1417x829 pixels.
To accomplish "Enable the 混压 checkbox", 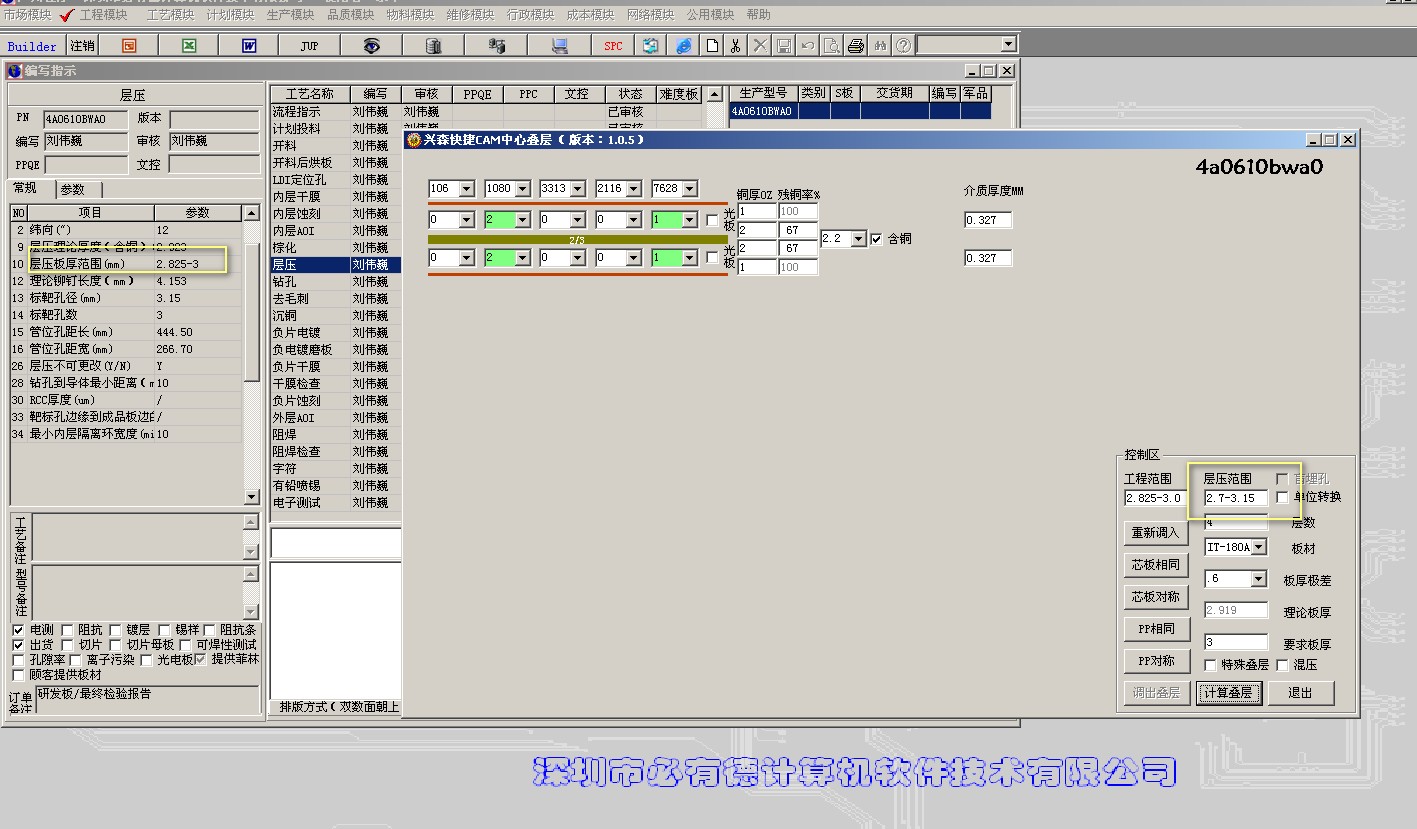I will point(1282,665).
